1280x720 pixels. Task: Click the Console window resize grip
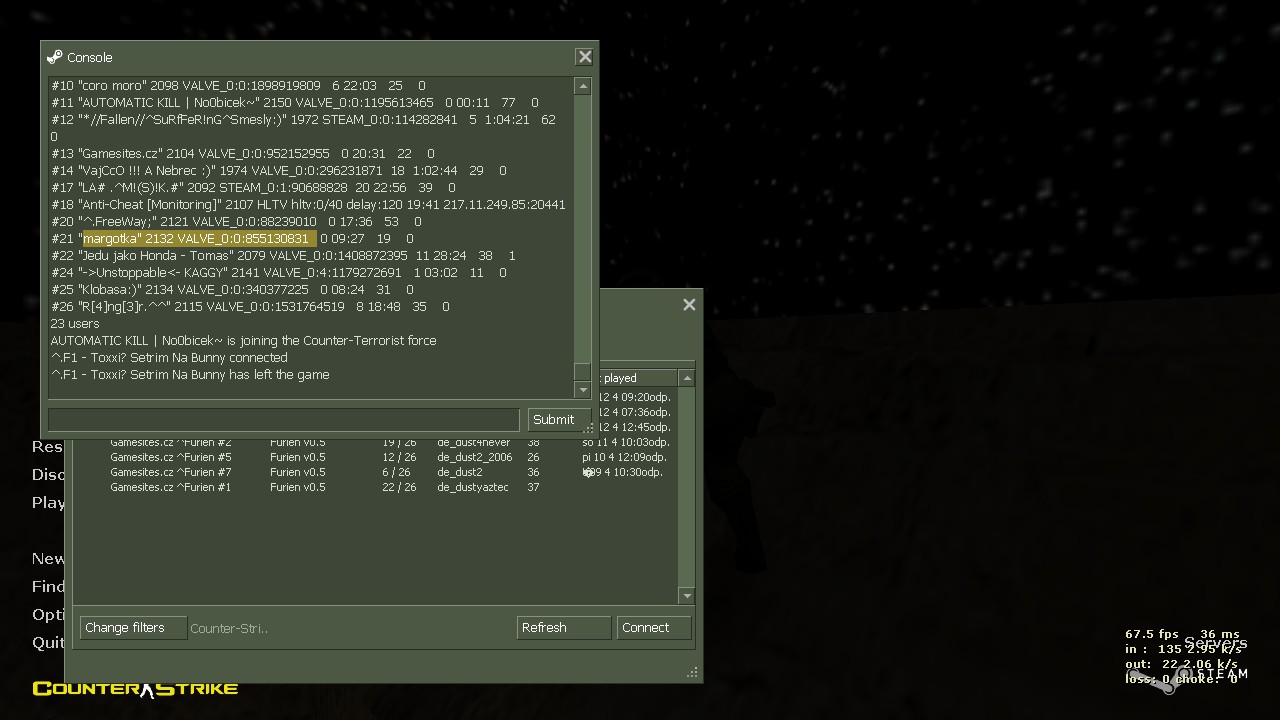tap(588, 428)
